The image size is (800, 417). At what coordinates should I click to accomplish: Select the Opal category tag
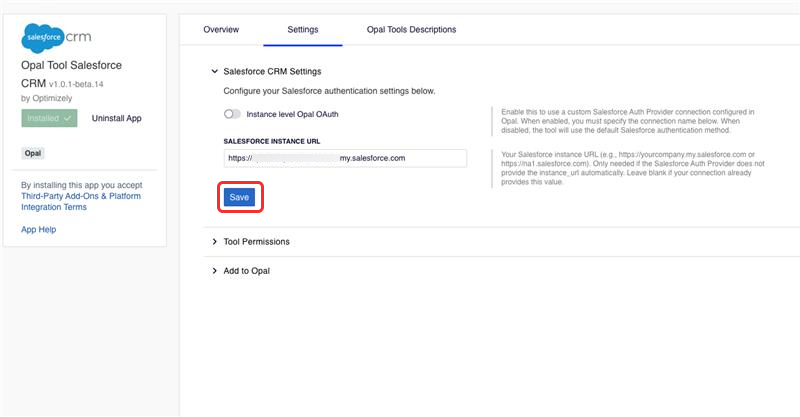33,155
